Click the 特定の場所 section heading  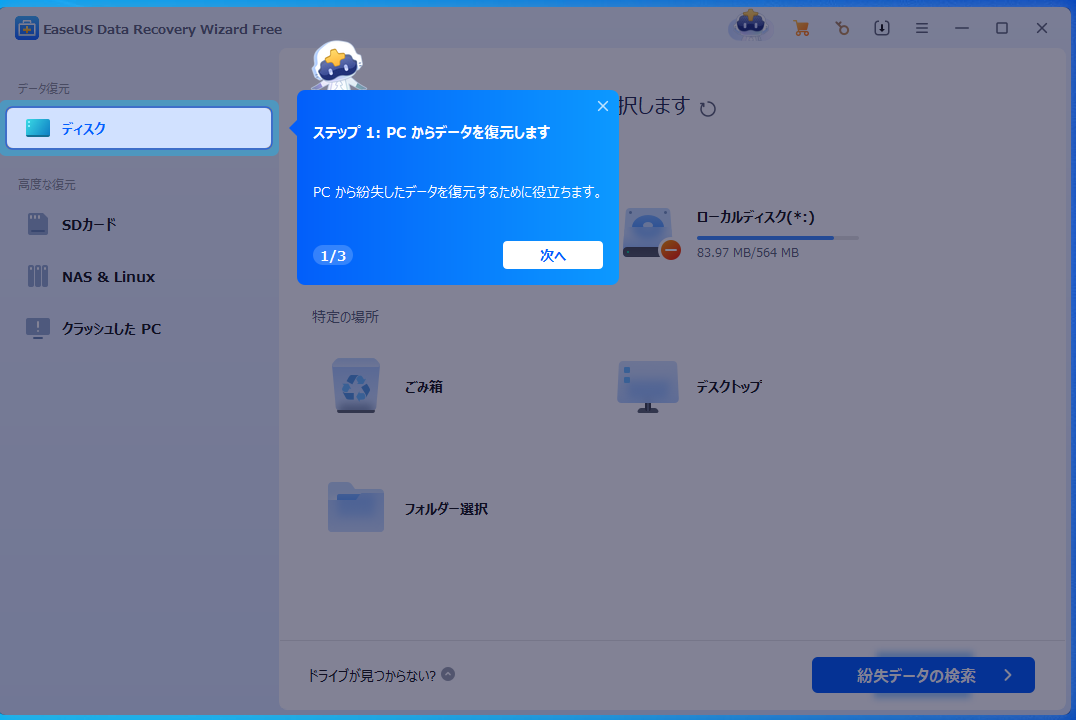345,316
